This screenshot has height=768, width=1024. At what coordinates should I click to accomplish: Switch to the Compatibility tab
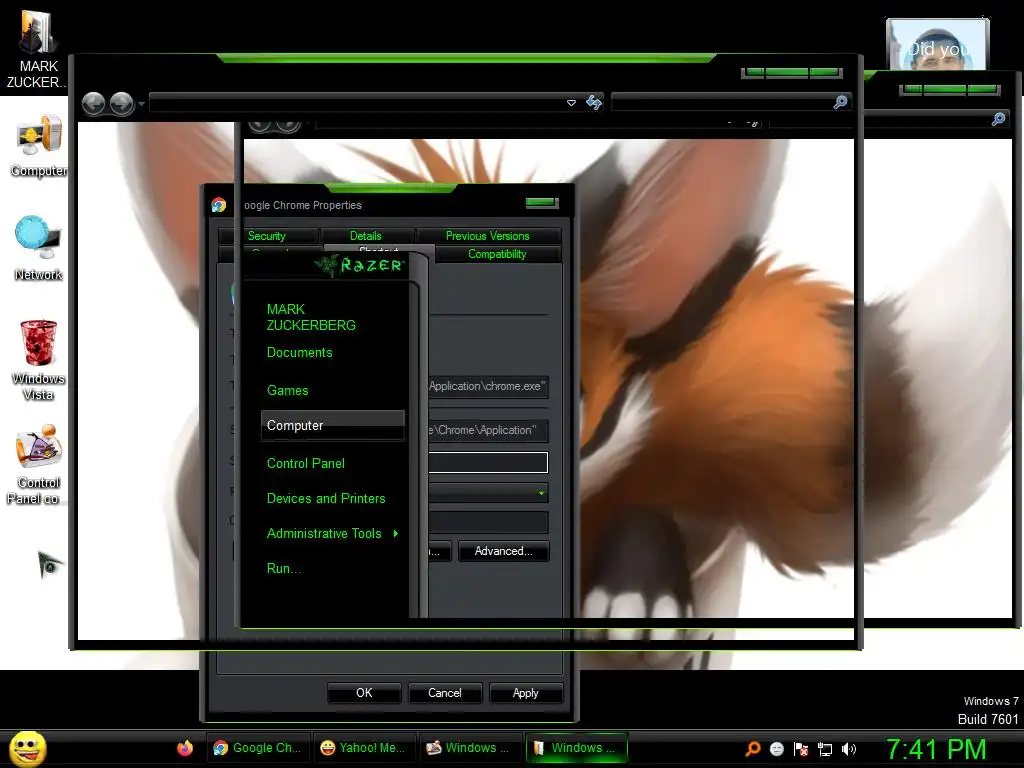pyautogui.click(x=497, y=254)
